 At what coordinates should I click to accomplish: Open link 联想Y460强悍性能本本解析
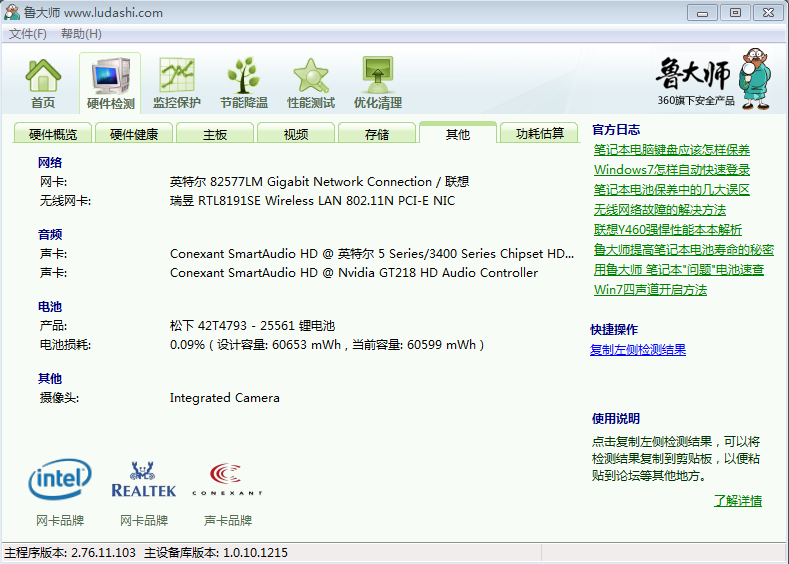668,230
